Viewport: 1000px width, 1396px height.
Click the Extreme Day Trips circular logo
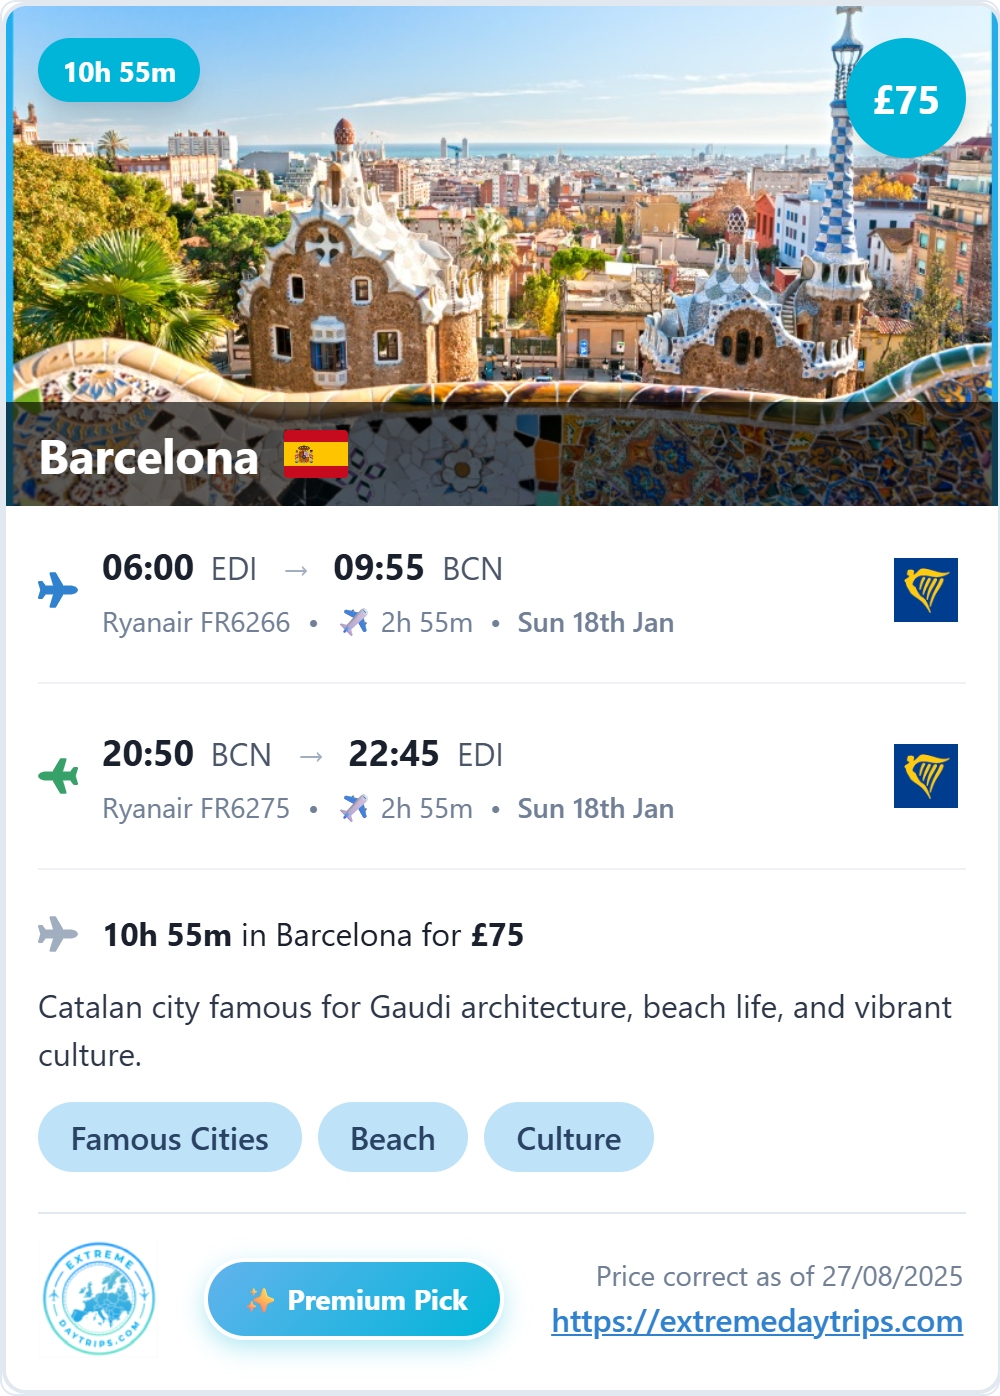(x=99, y=1299)
